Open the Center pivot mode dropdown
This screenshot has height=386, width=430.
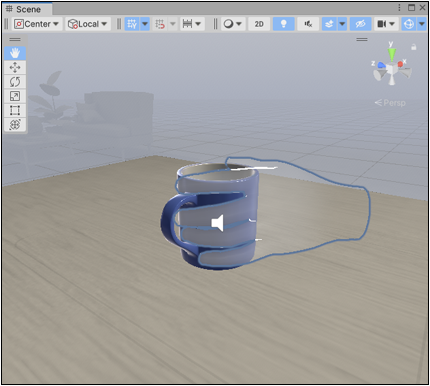[x=37, y=24]
